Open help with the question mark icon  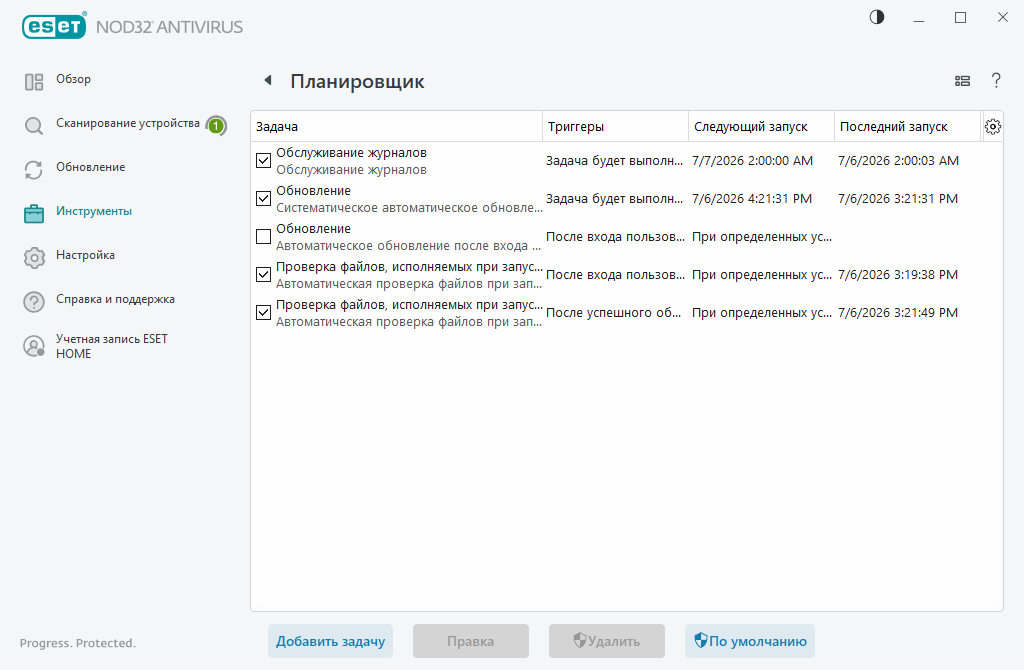(x=996, y=80)
